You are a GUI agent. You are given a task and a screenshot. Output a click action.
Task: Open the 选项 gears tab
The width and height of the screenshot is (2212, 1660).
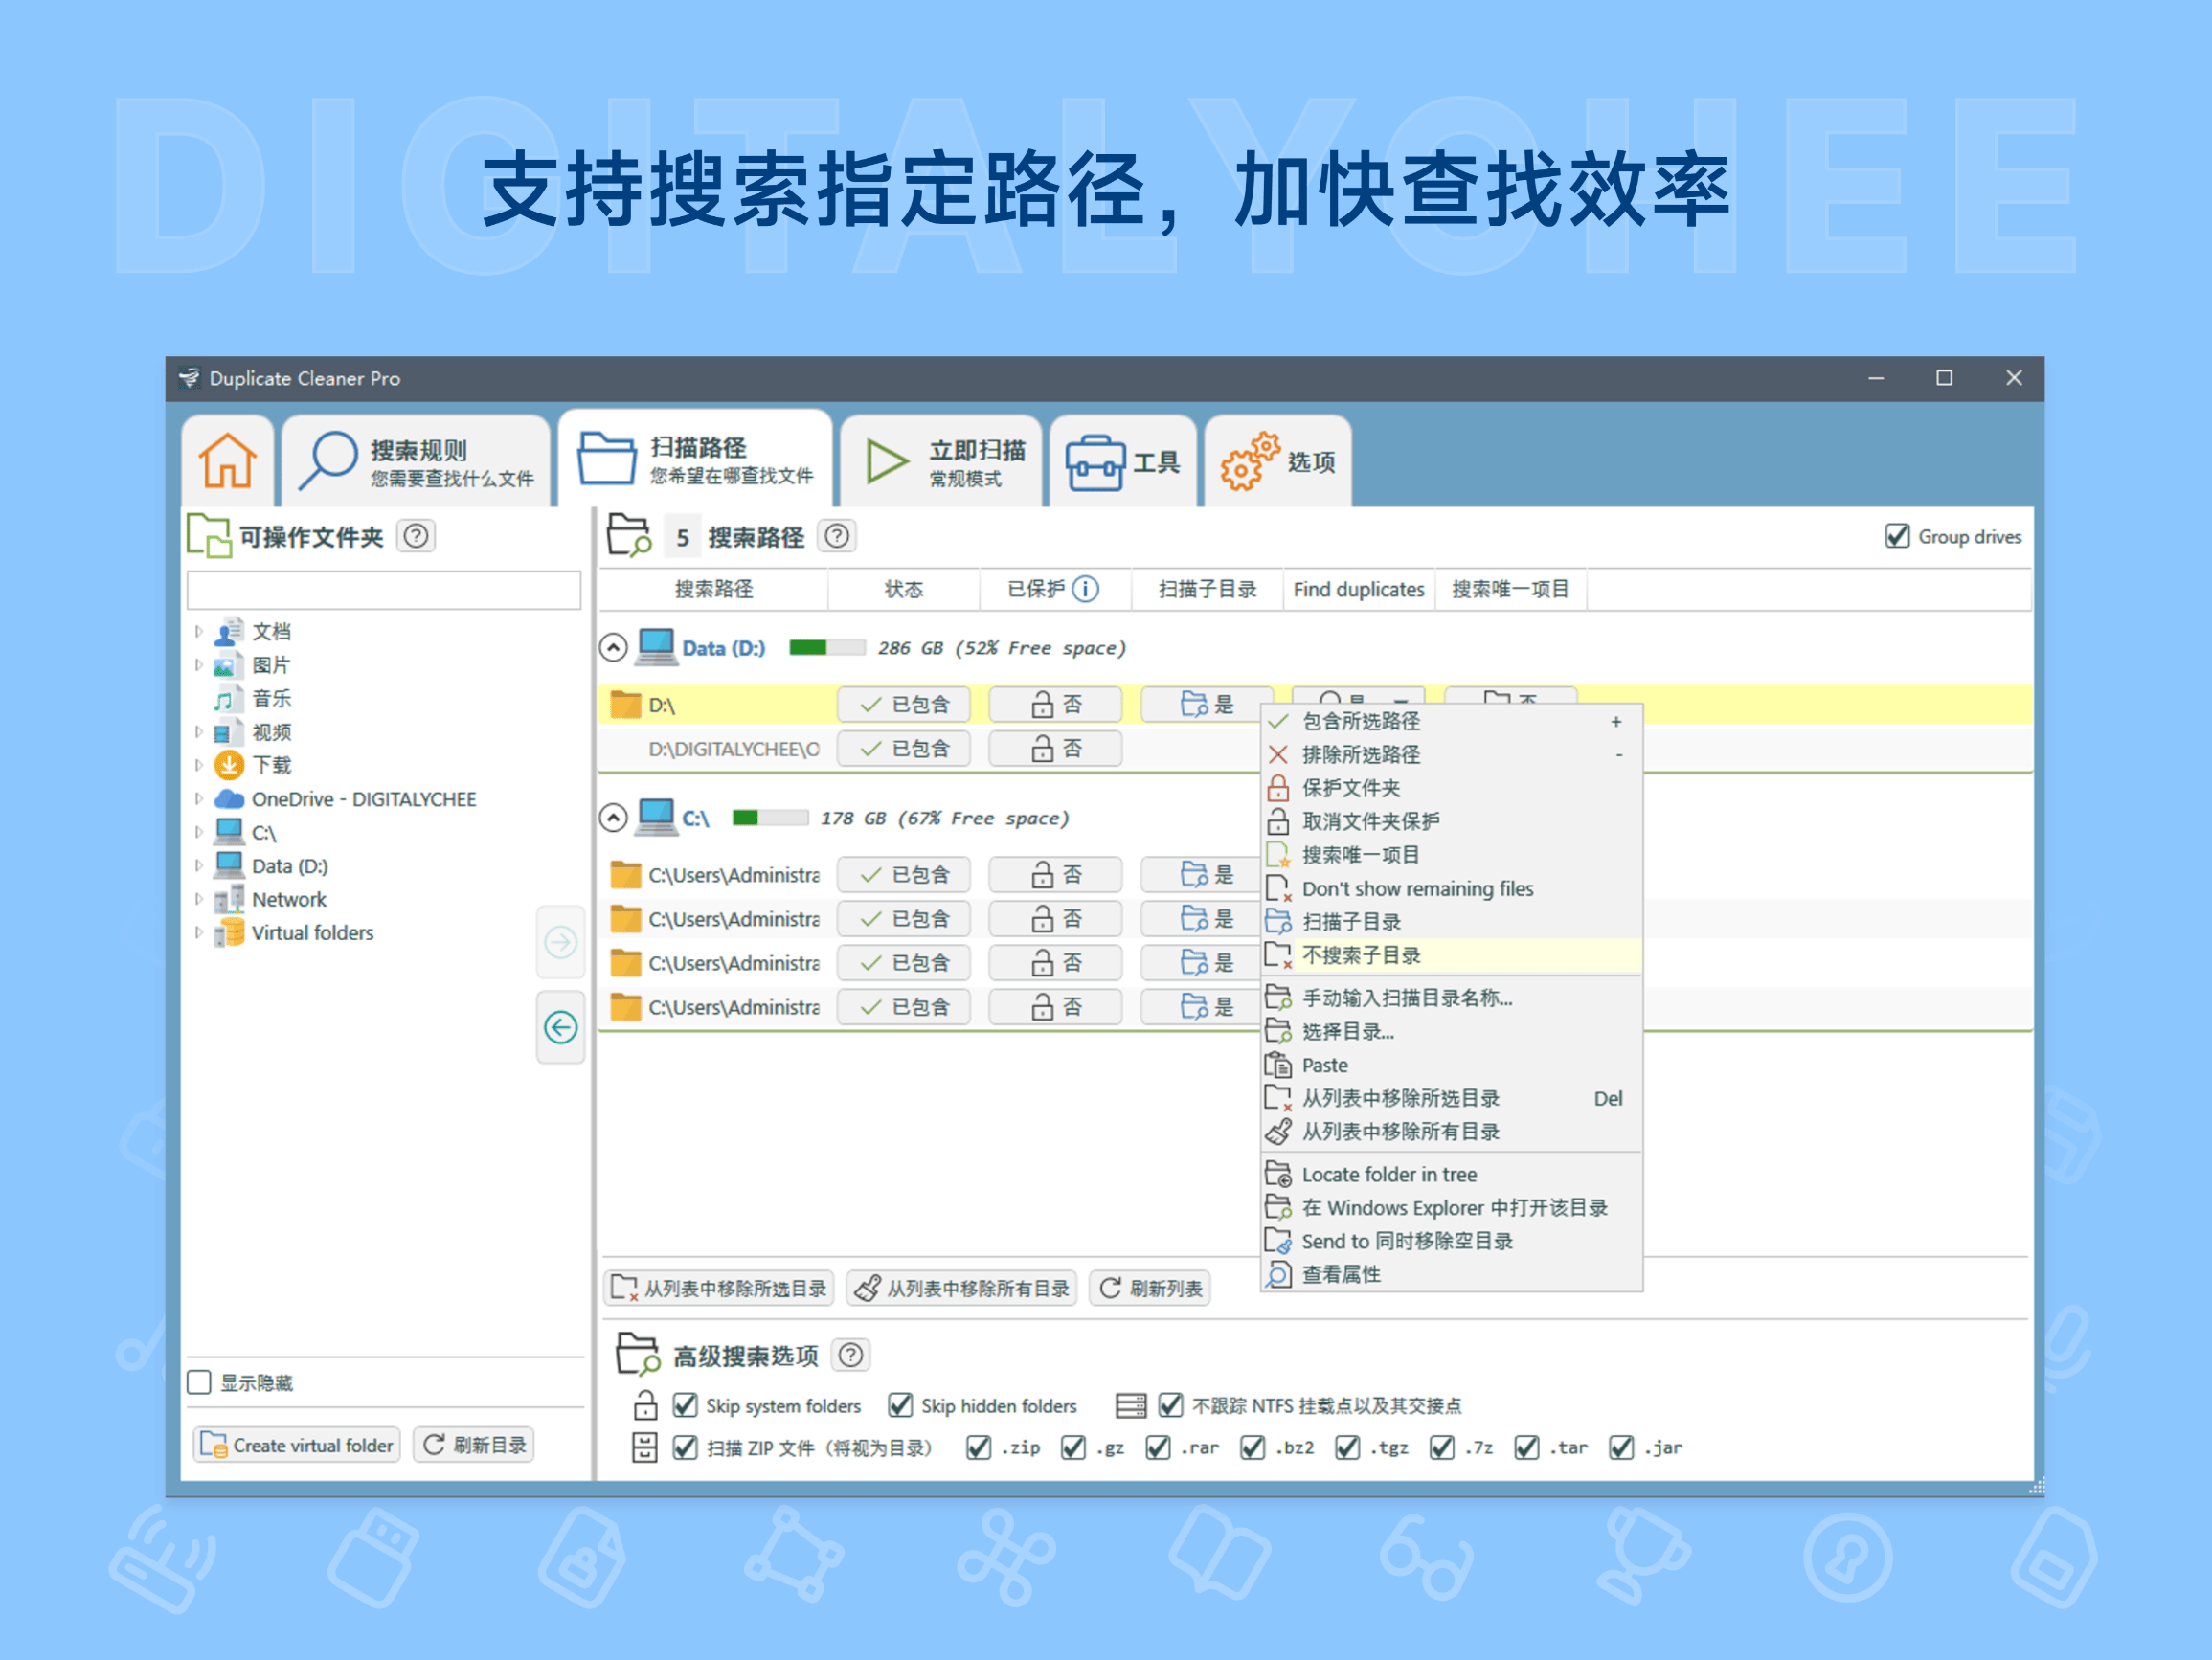1278,461
